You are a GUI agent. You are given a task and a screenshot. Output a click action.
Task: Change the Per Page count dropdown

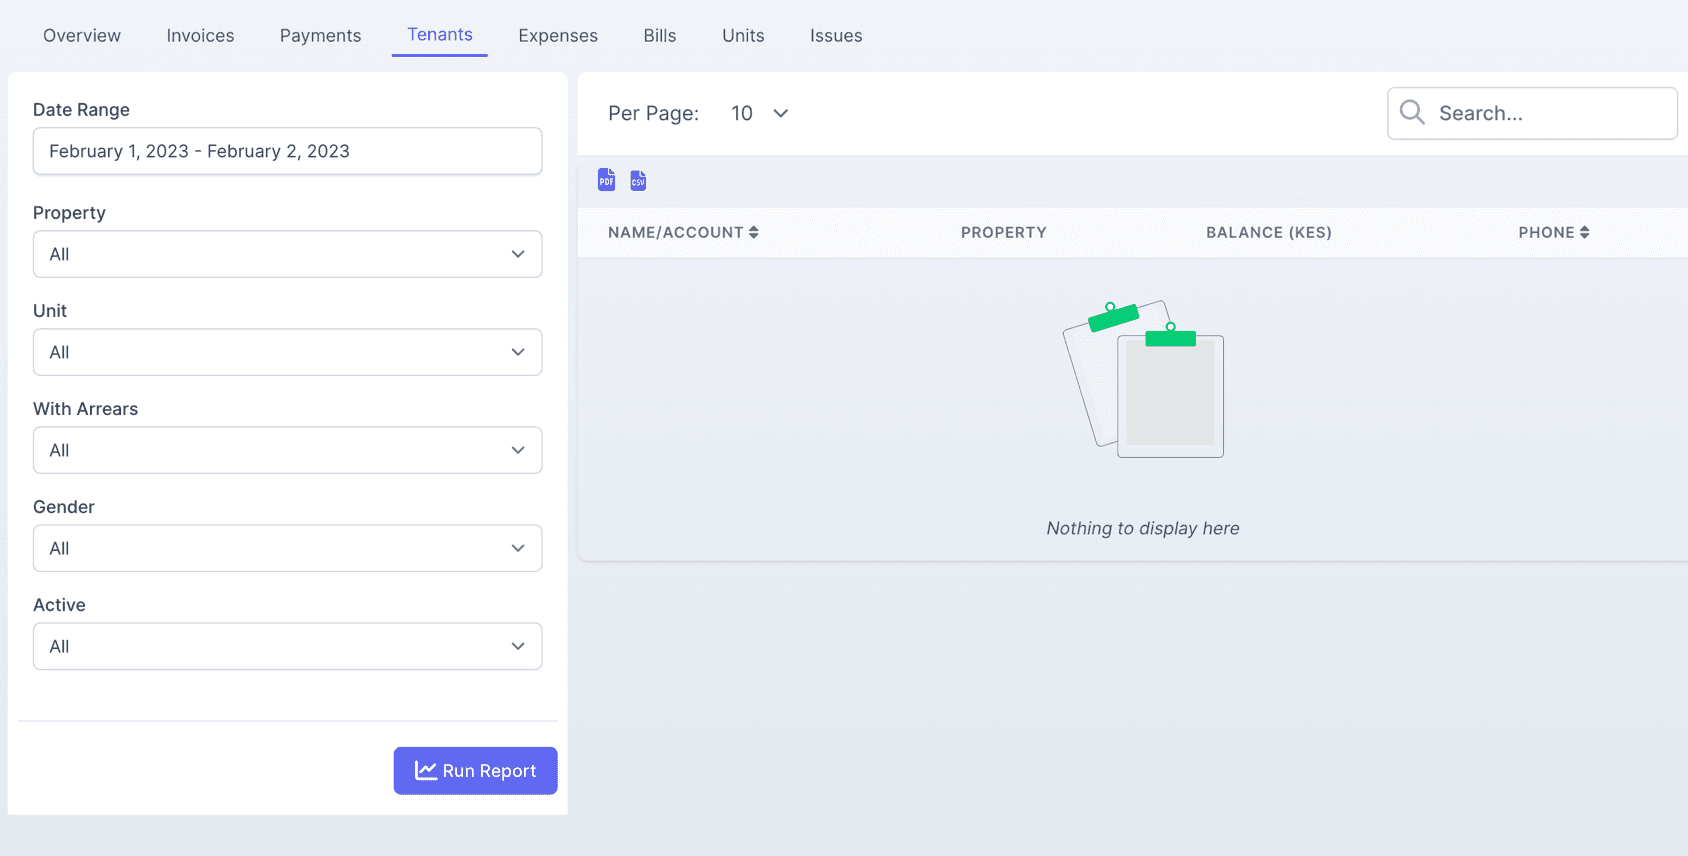[759, 113]
